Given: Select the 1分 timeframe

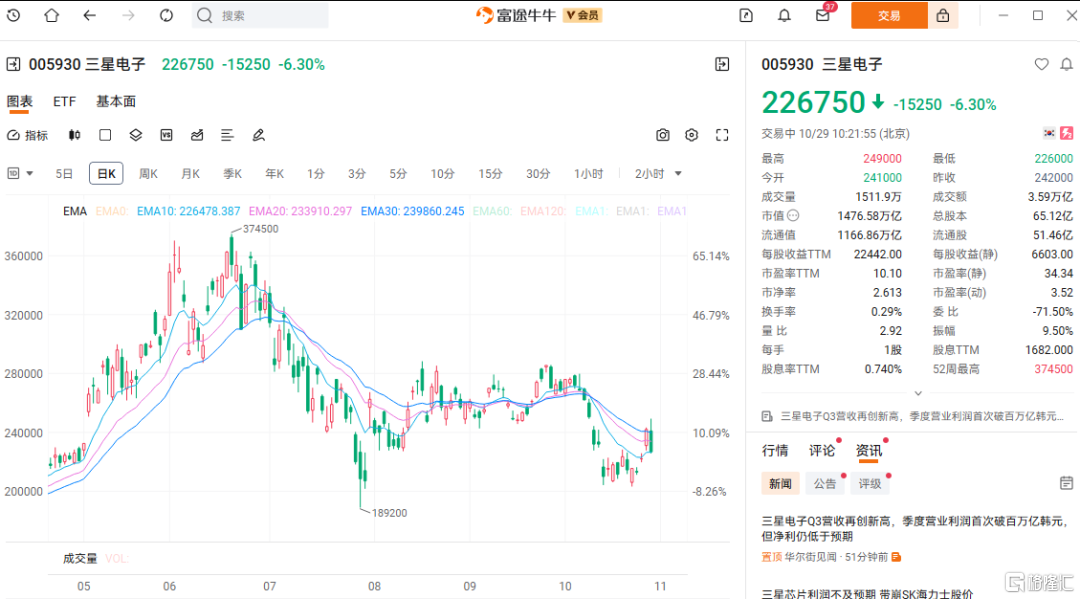Looking at the screenshot, I should point(315,174).
